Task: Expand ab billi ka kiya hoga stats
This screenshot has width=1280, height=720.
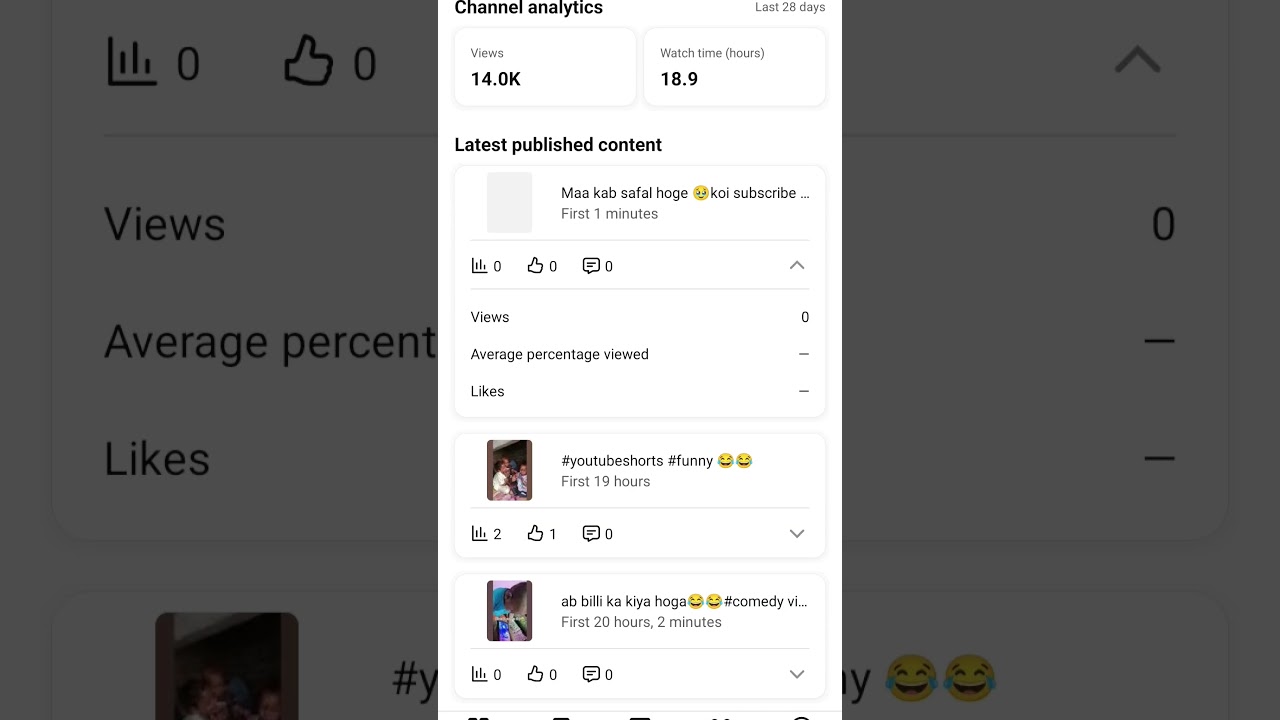Action: click(797, 674)
